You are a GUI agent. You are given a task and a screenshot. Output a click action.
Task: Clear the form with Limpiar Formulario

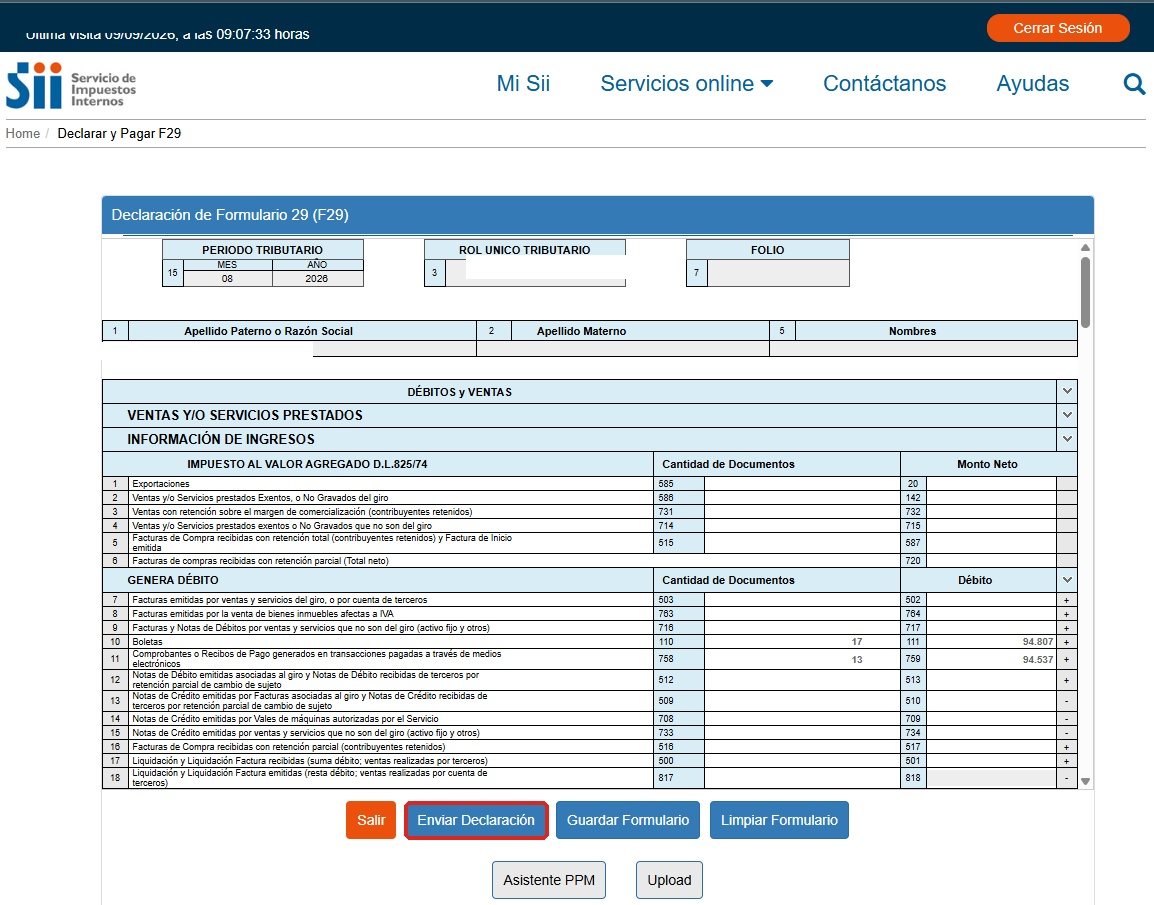pyautogui.click(x=779, y=820)
